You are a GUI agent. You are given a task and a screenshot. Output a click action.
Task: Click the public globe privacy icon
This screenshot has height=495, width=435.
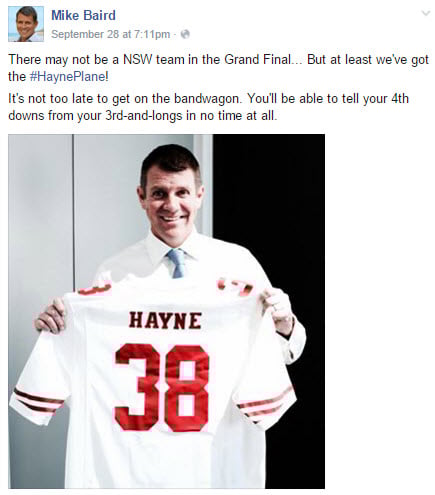coord(185,34)
